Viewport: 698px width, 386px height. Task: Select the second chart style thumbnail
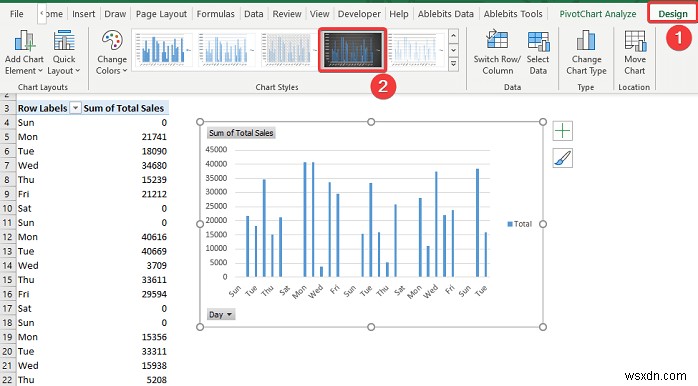[x=226, y=49]
